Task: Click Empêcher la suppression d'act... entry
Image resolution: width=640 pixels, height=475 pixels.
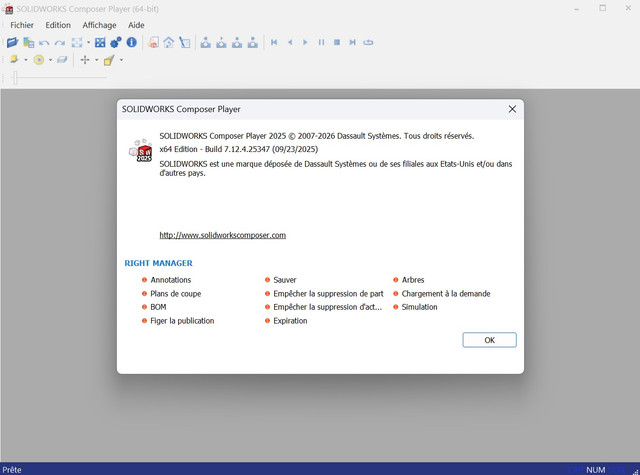Action: [328, 307]
